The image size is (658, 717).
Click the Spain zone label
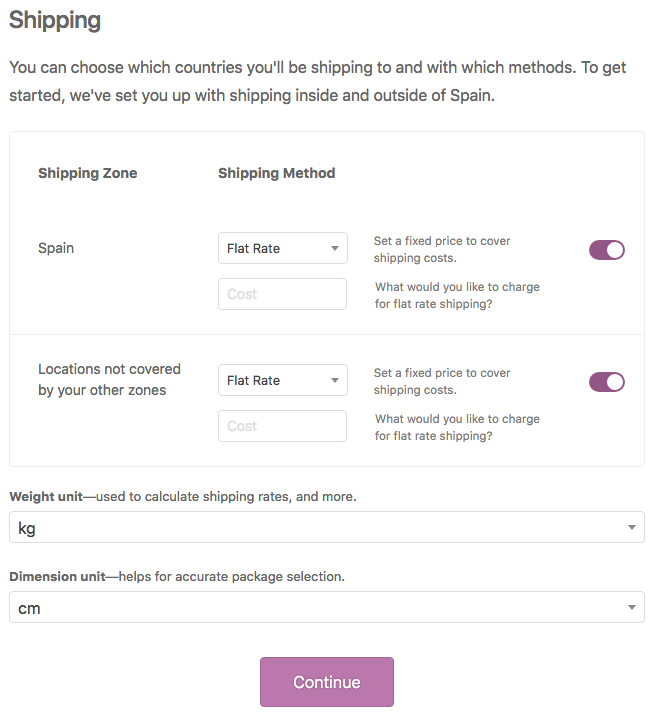click(x=56, y=248)
